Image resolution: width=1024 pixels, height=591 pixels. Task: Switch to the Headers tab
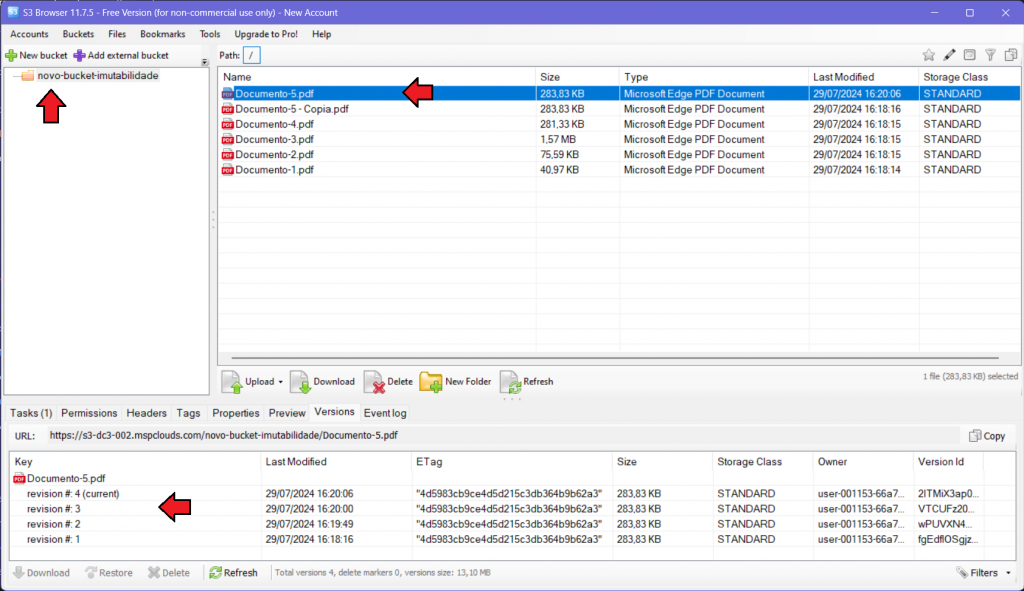pyautogui.click(x=146, y=413)
